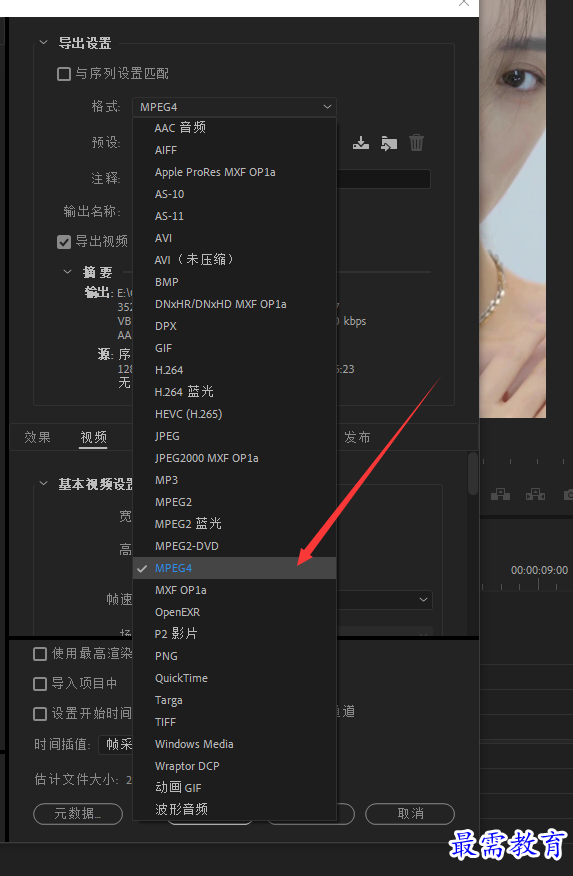Select OpenEXR format
Image resolution: width=573 pixels, height=876 pixels.
pos(234,612)
